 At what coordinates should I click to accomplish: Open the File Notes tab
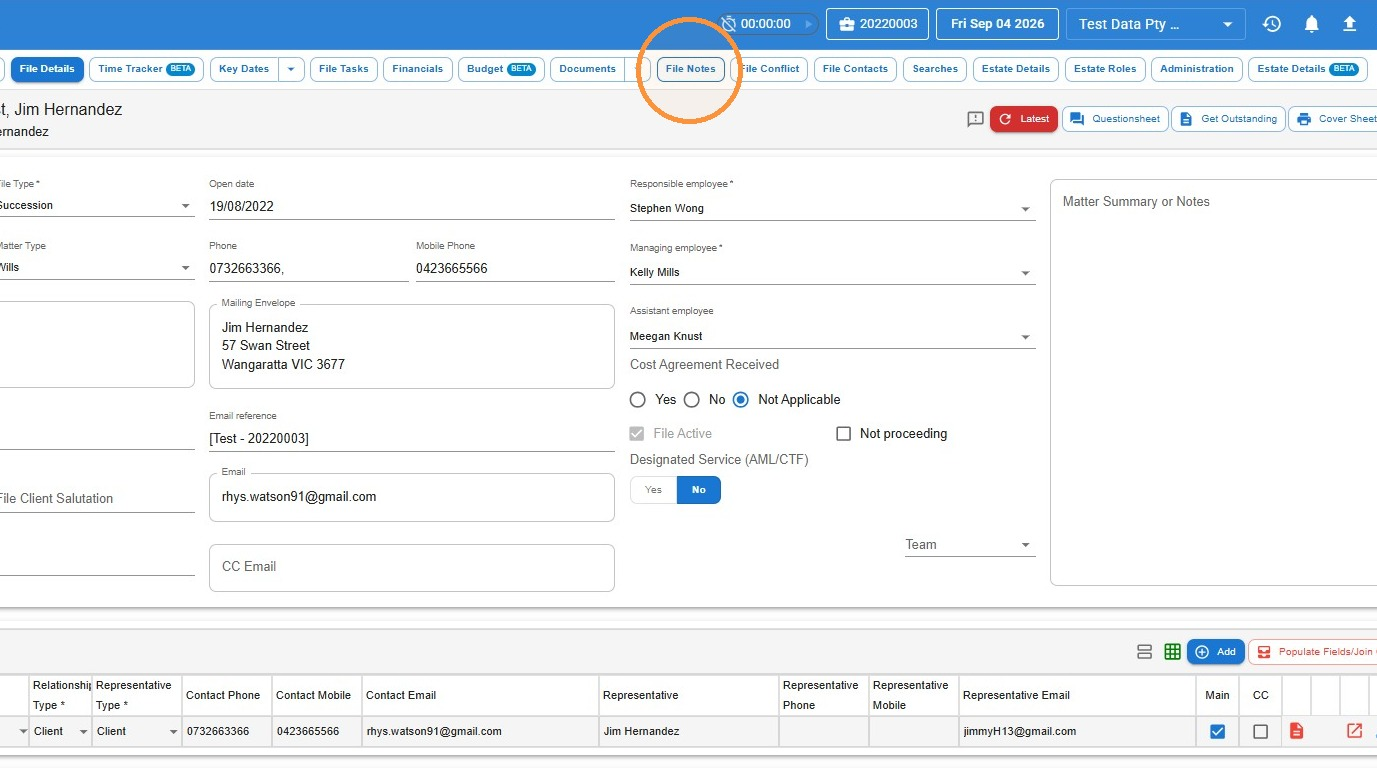click(690, 69)
